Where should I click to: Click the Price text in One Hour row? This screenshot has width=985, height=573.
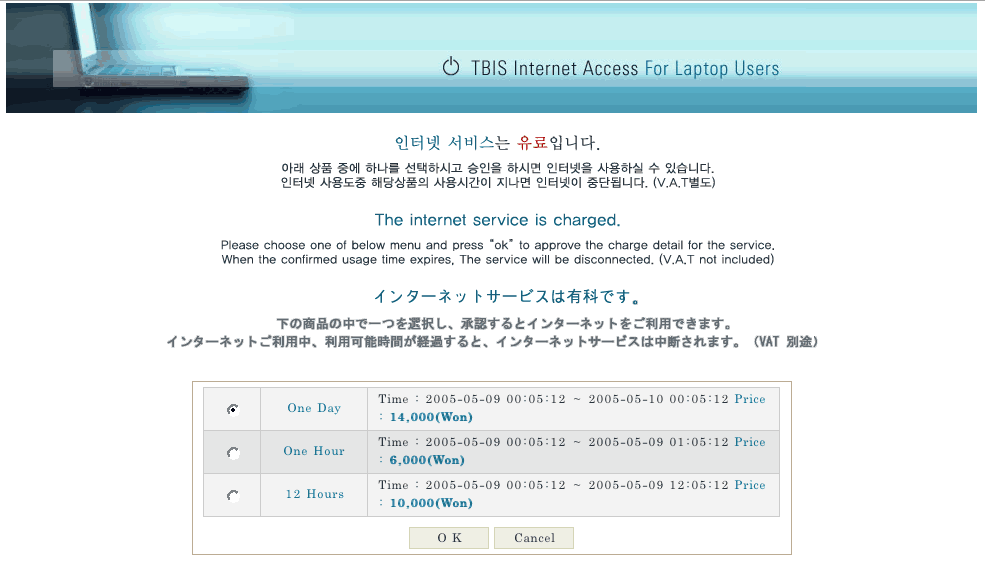click(x=750, y=442)
